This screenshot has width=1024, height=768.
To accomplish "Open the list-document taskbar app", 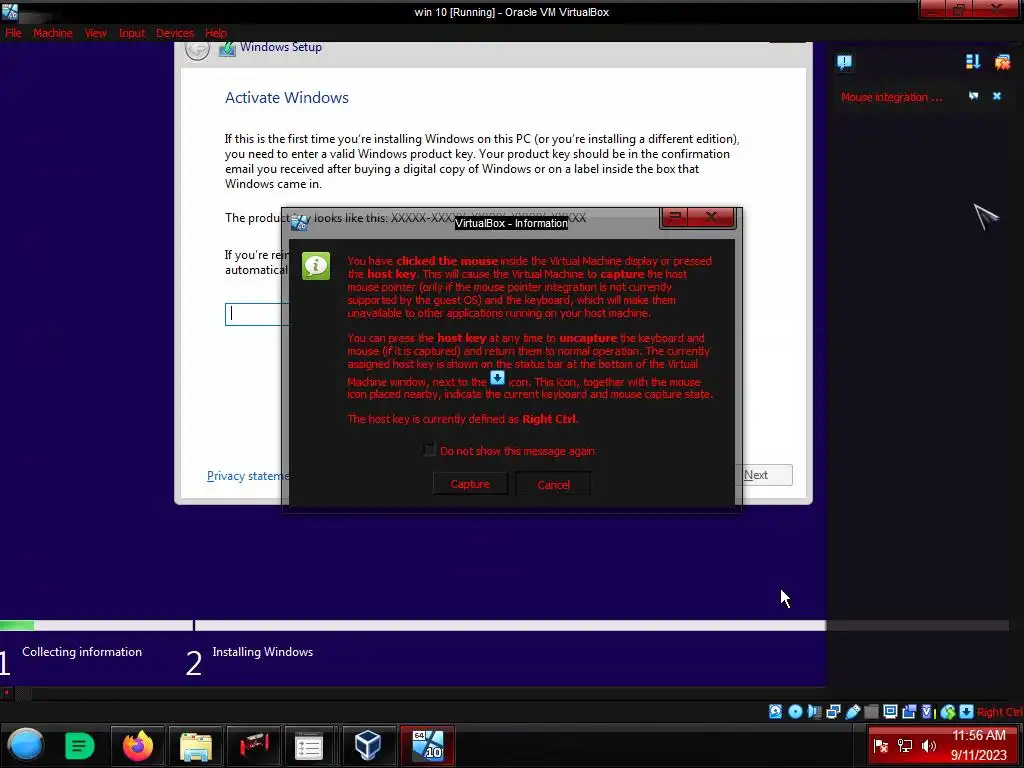I will [309, 746].
